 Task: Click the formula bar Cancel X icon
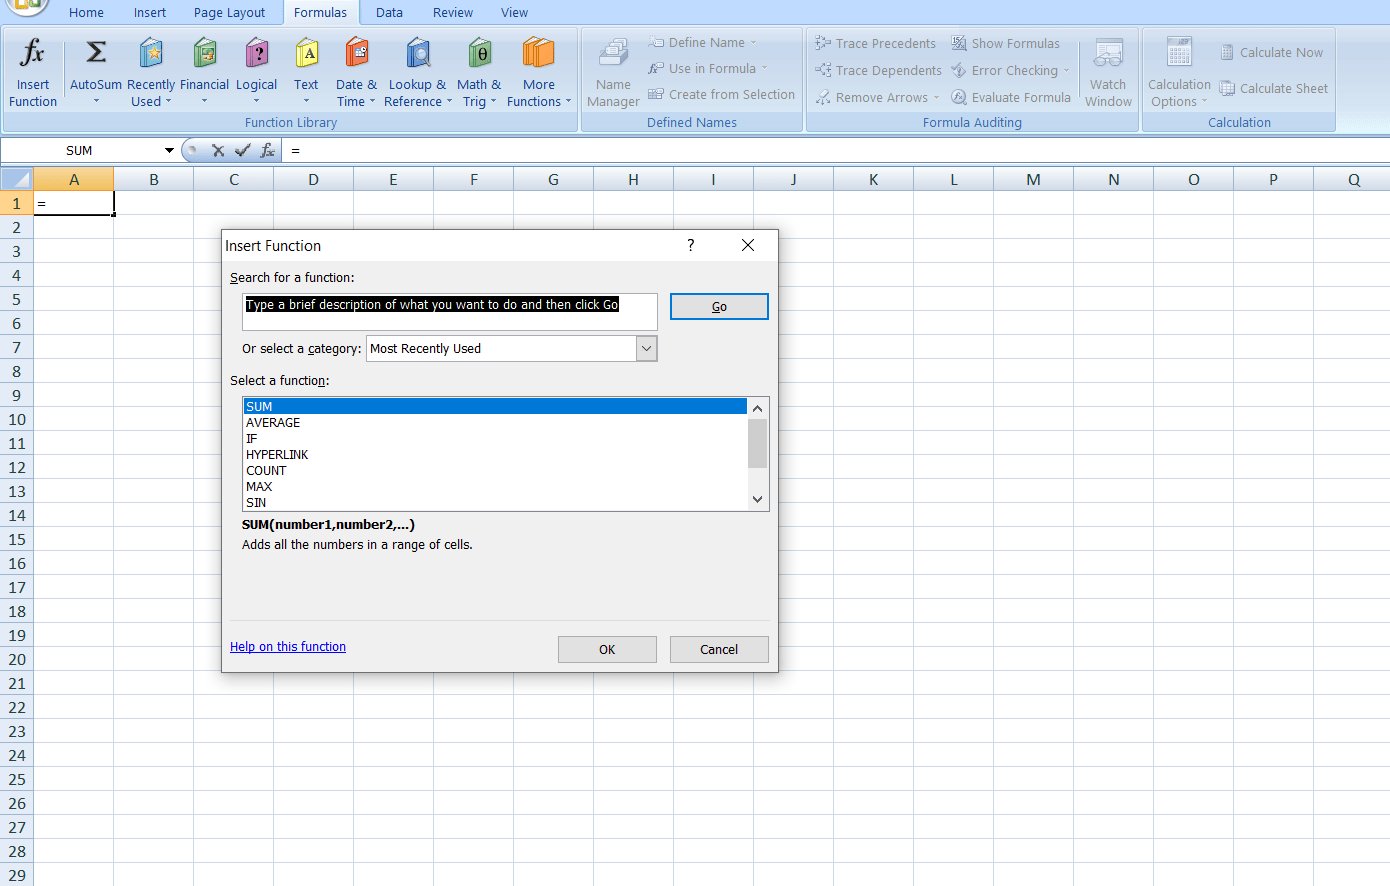click(218, 150)
